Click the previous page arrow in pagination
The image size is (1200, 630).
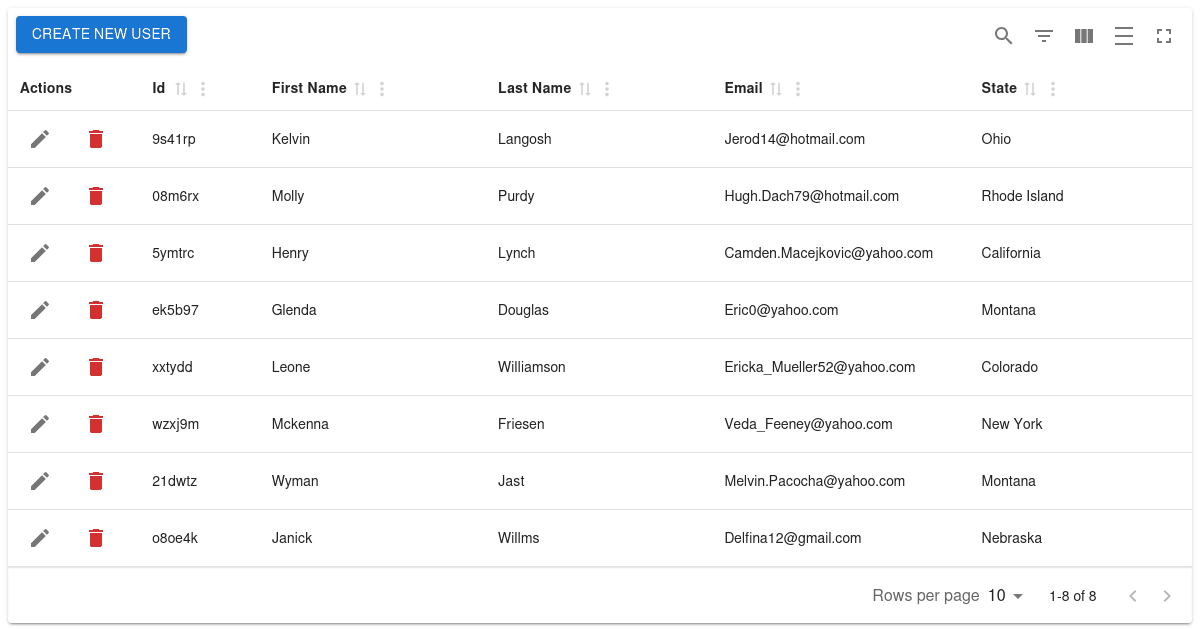click(1132, 595)
